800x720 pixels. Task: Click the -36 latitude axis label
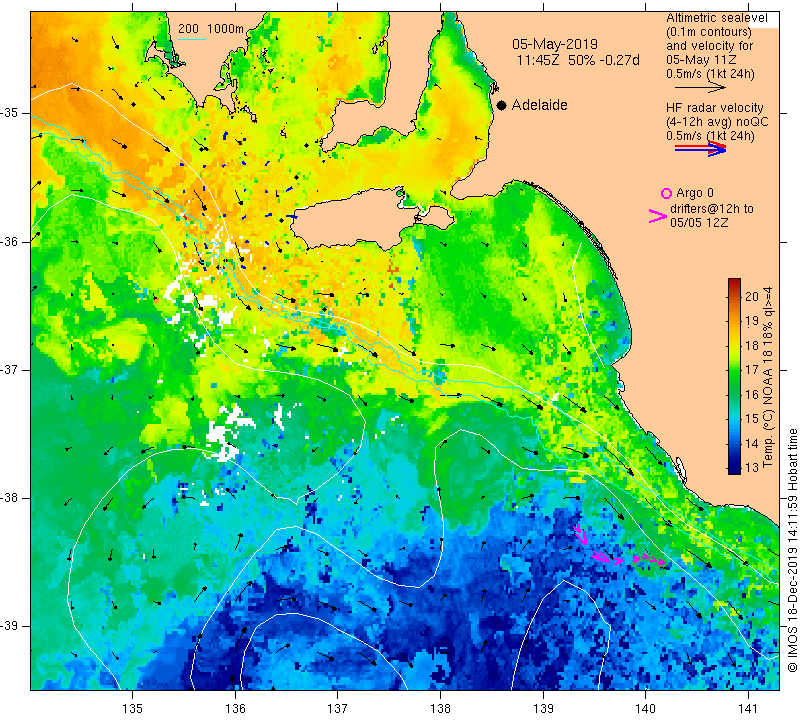pos(10,241)
